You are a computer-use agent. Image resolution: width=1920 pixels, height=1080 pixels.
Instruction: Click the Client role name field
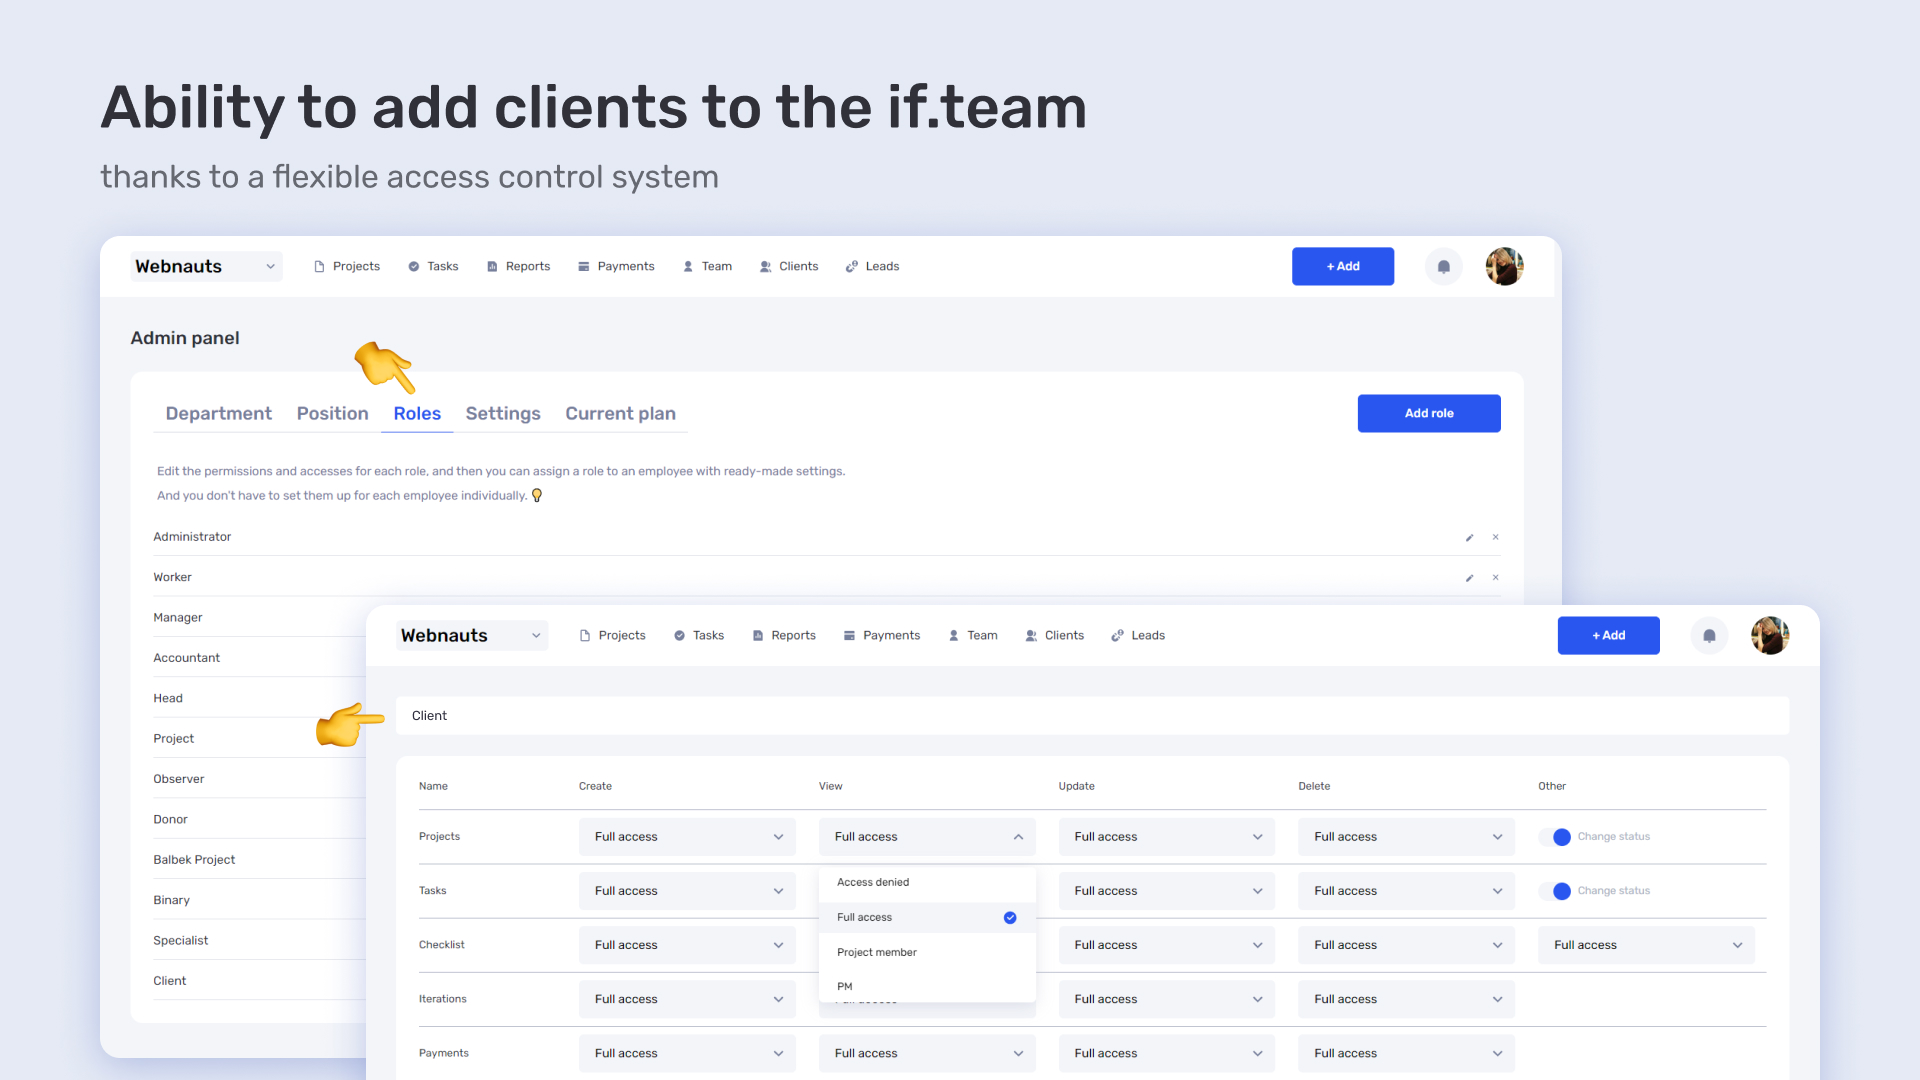click(1092, 715)
